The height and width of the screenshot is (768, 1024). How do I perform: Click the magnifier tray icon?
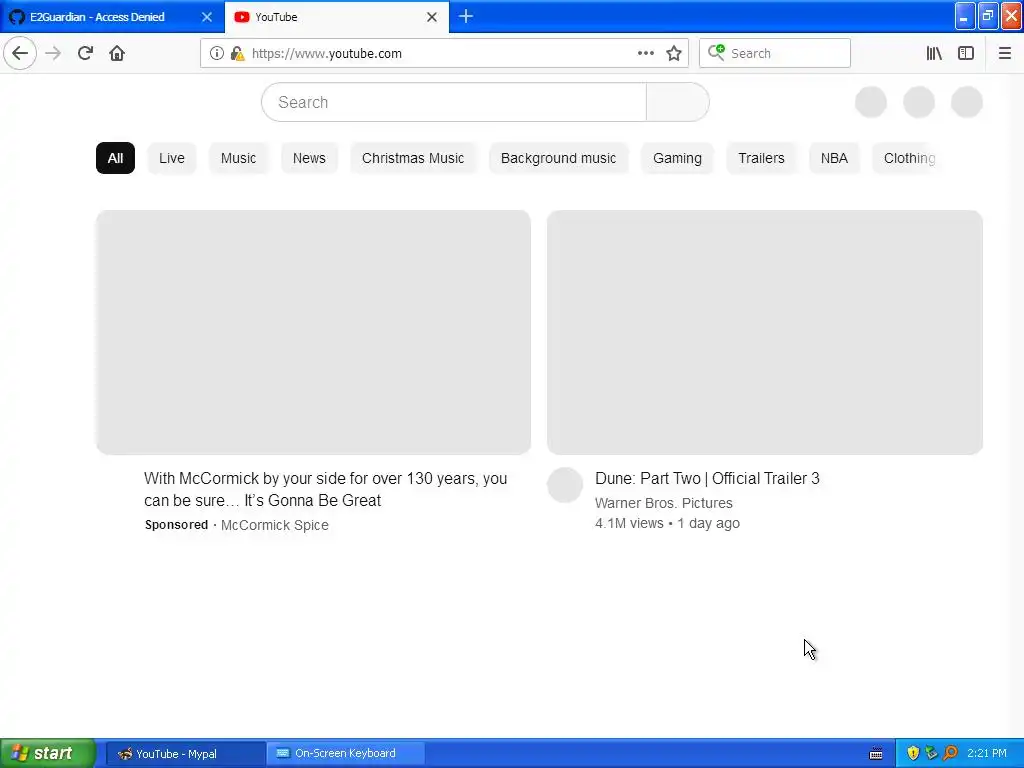(950, 754)
